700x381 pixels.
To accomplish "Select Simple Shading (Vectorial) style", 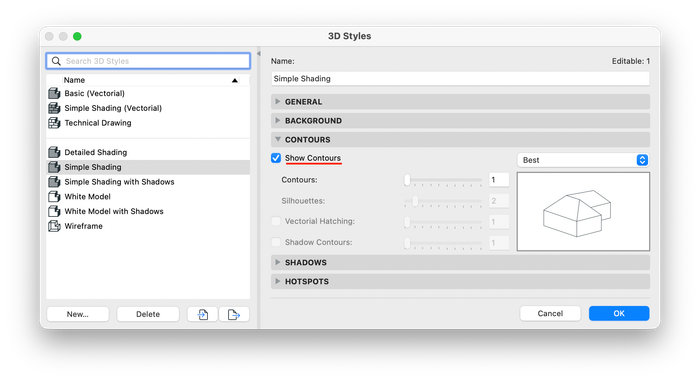I will 148,108.
